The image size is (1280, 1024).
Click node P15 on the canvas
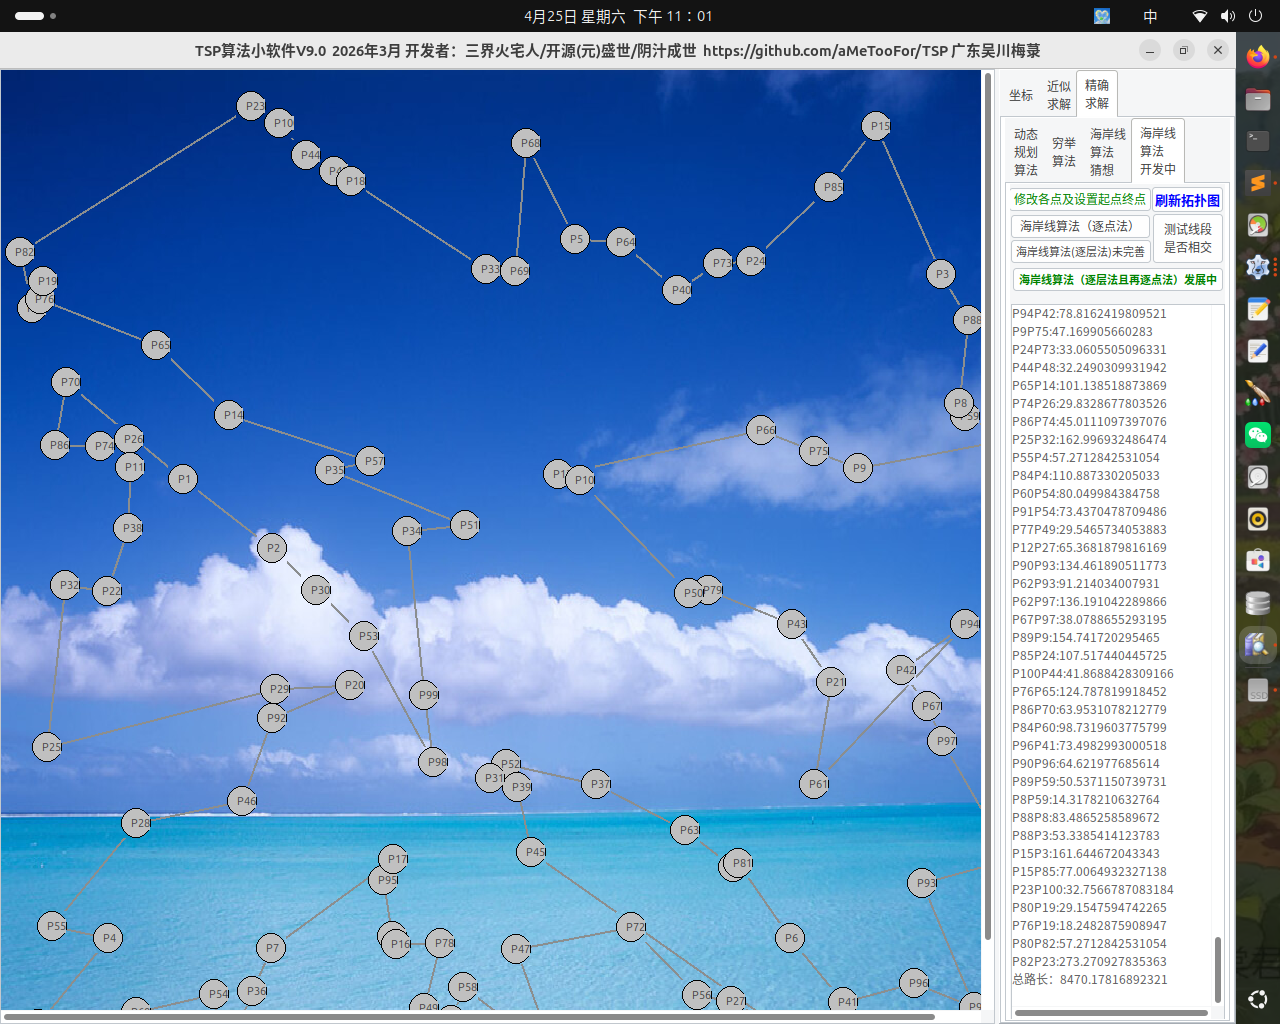pos(876,126)
